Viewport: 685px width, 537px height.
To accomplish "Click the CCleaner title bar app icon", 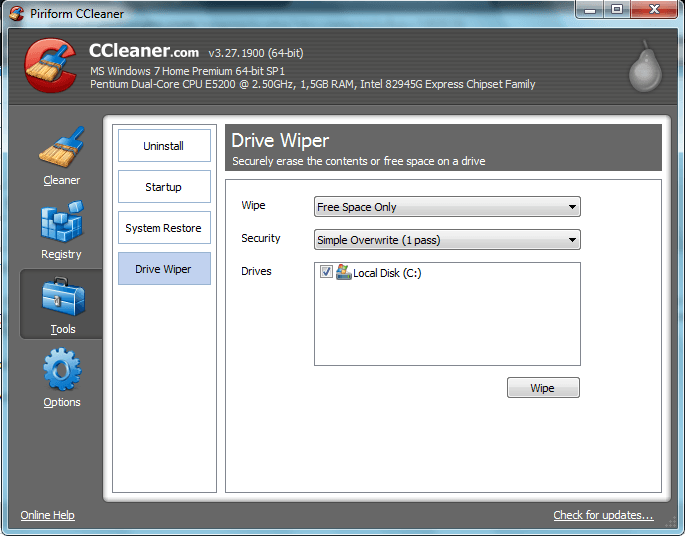I will click(17, 13).
